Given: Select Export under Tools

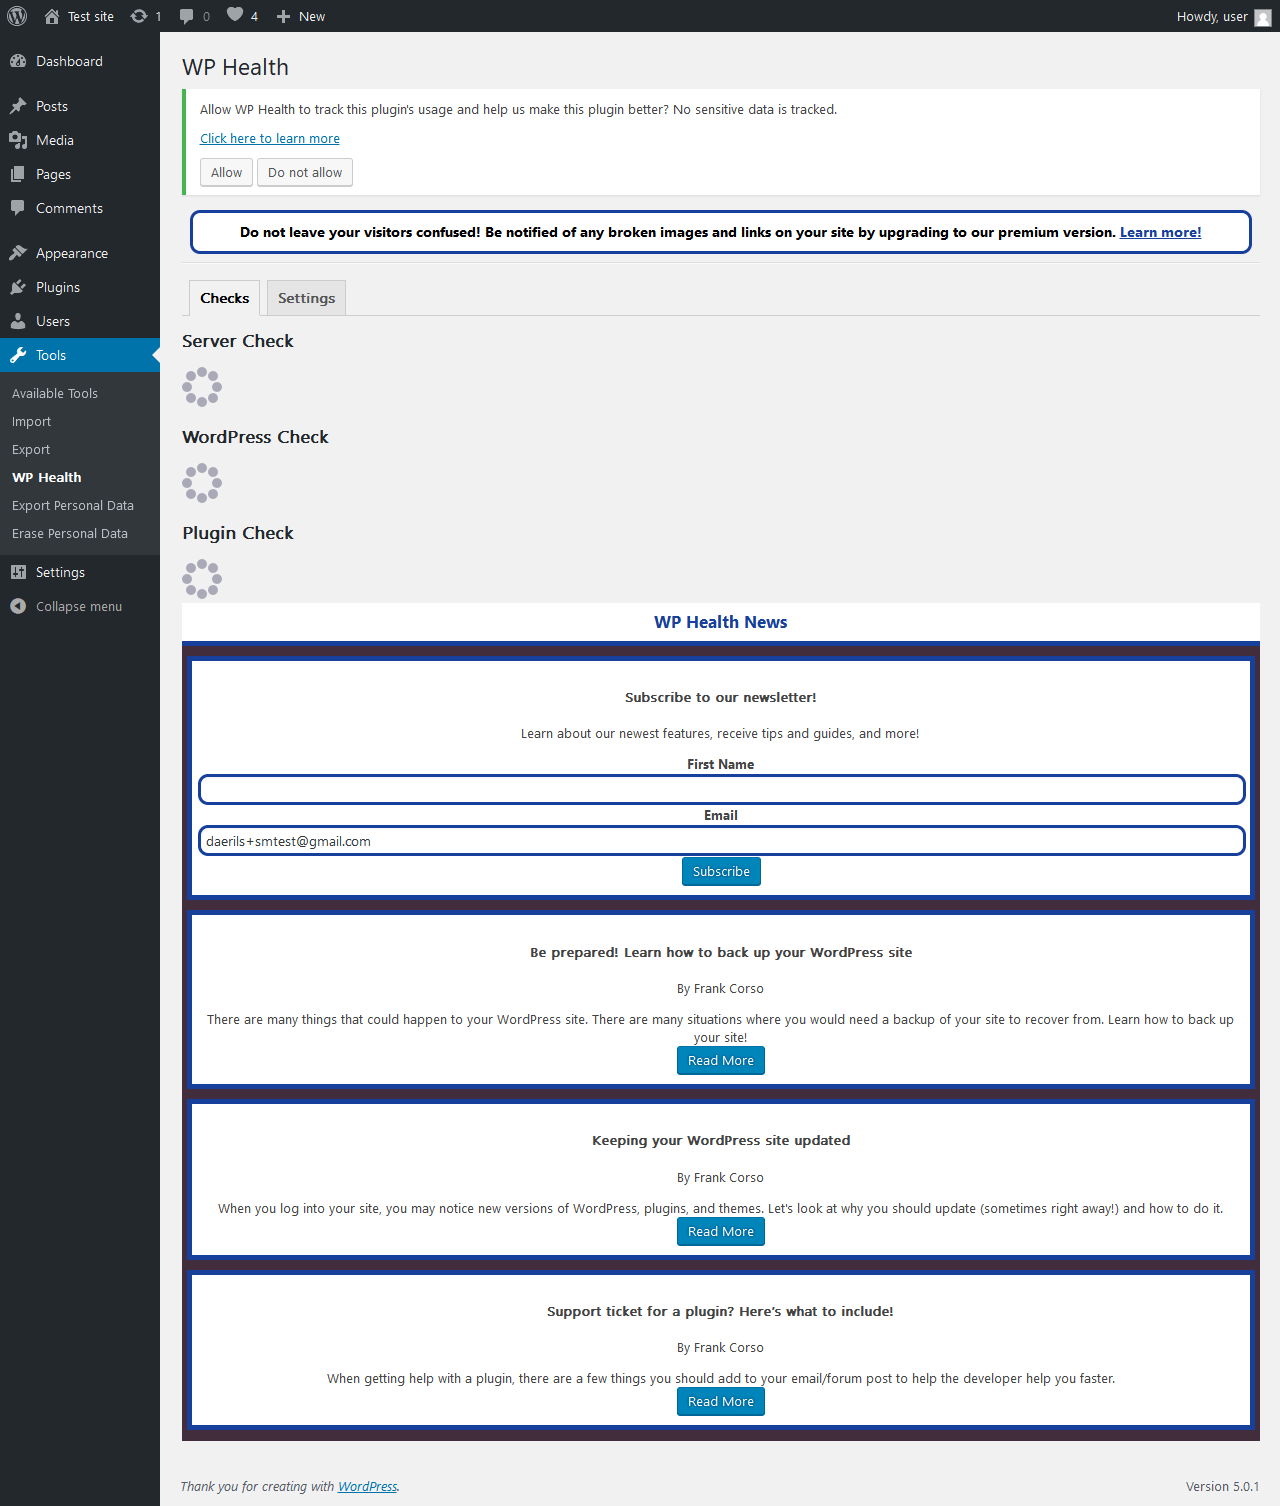Looking at the screenshot, I should 31,449.
